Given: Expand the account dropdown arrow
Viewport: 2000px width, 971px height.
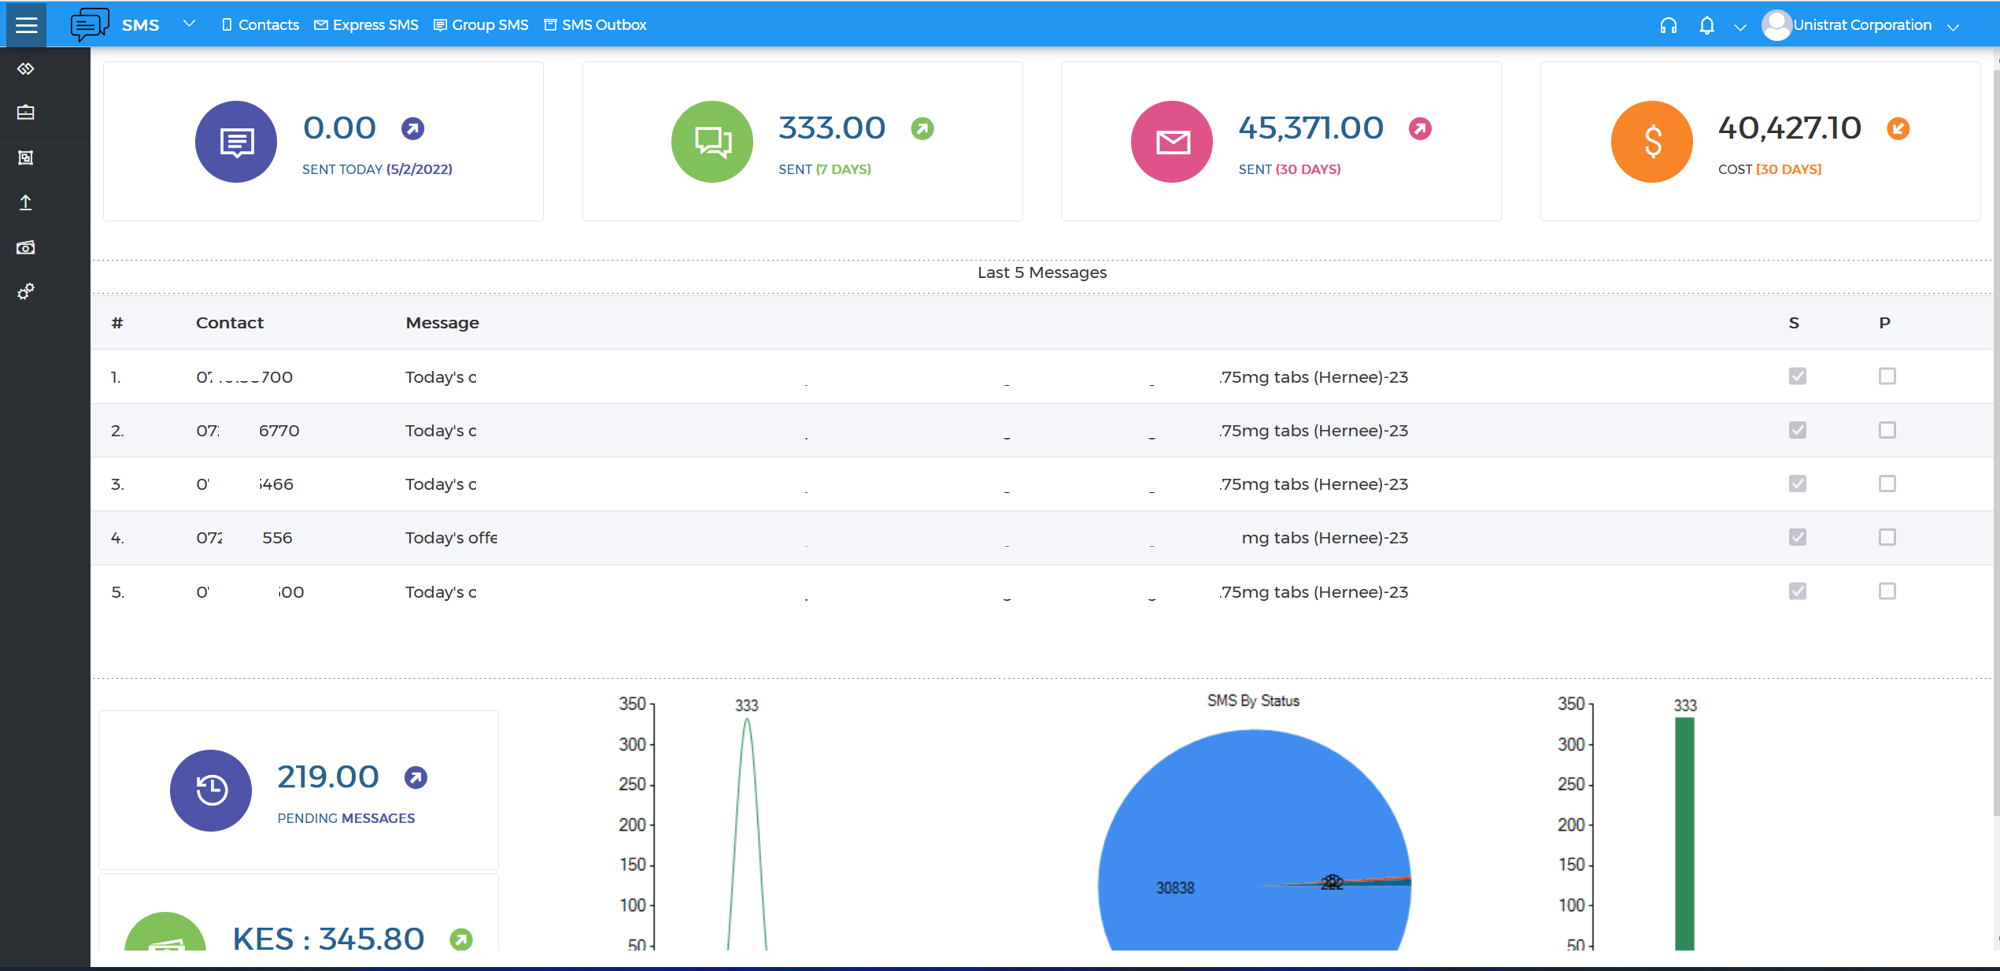Looking at the screenshot, I should tap(1953, 27).
